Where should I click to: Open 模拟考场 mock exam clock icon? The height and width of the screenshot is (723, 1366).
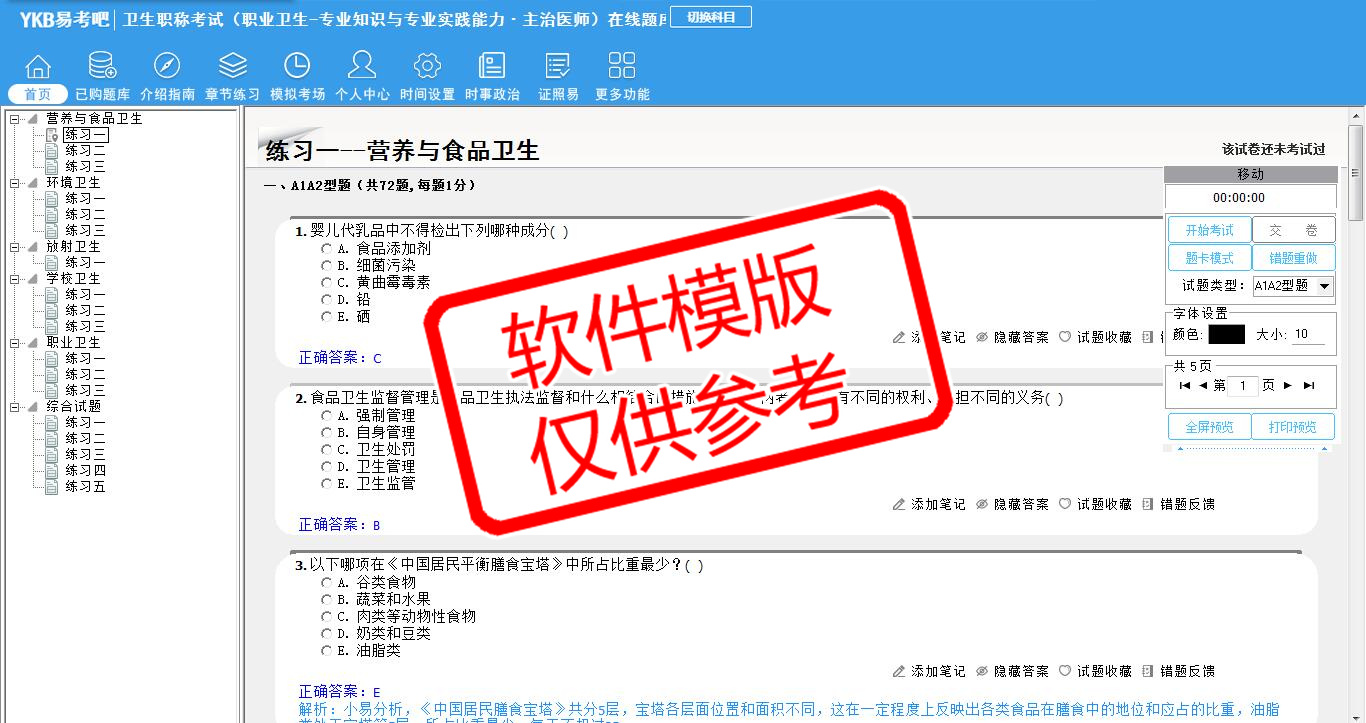click(297, 67)
